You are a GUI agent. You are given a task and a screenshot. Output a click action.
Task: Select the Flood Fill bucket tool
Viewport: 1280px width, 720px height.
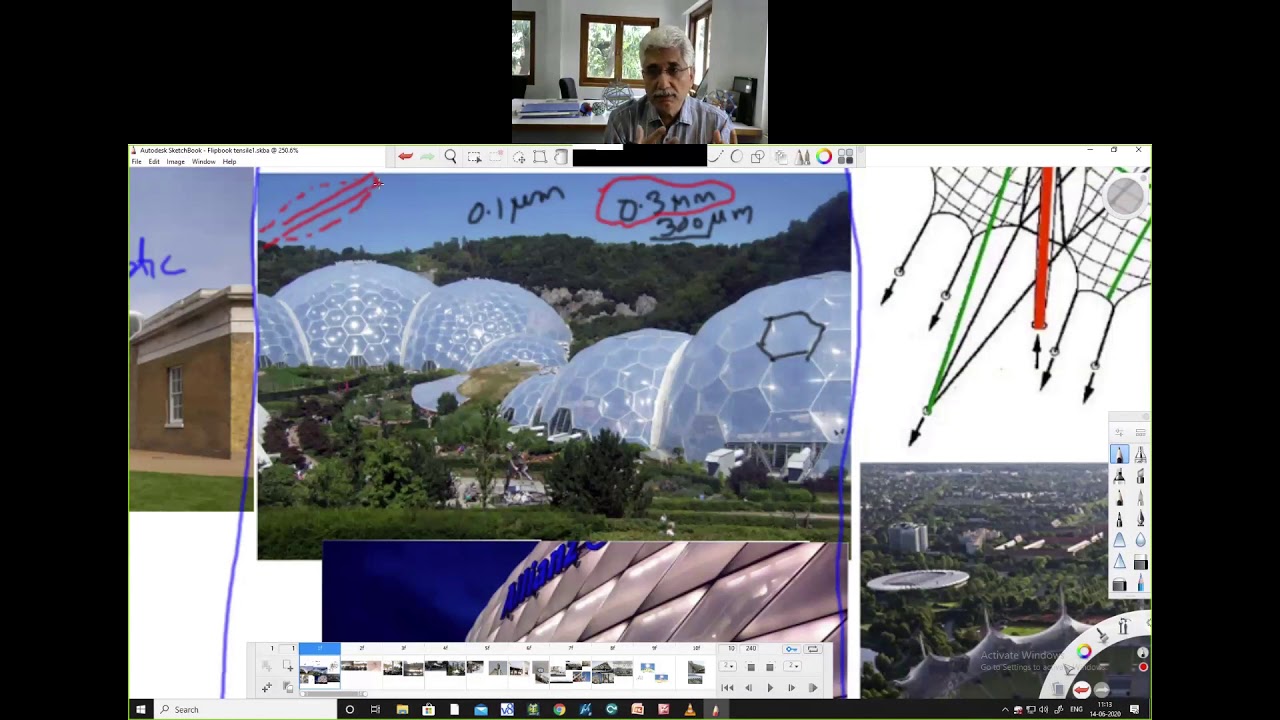tap(561, 157)
